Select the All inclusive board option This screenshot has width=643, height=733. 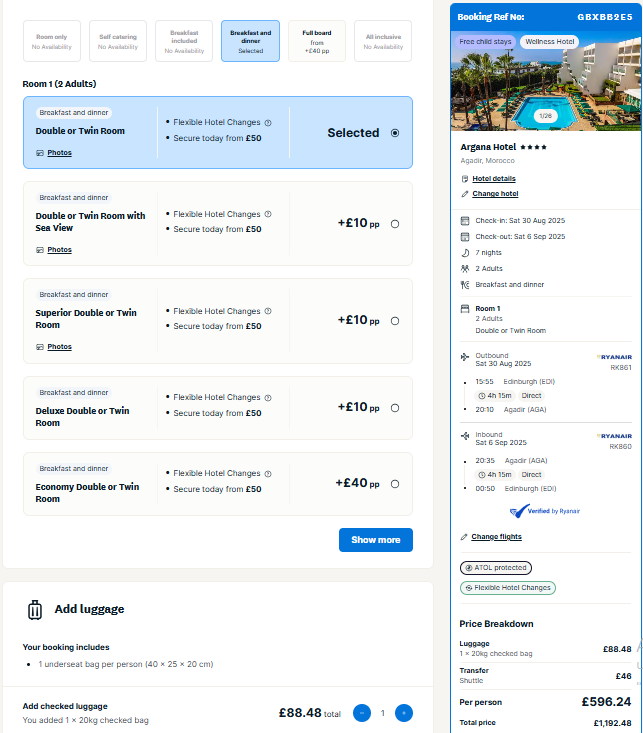click(x=383, y=41)
